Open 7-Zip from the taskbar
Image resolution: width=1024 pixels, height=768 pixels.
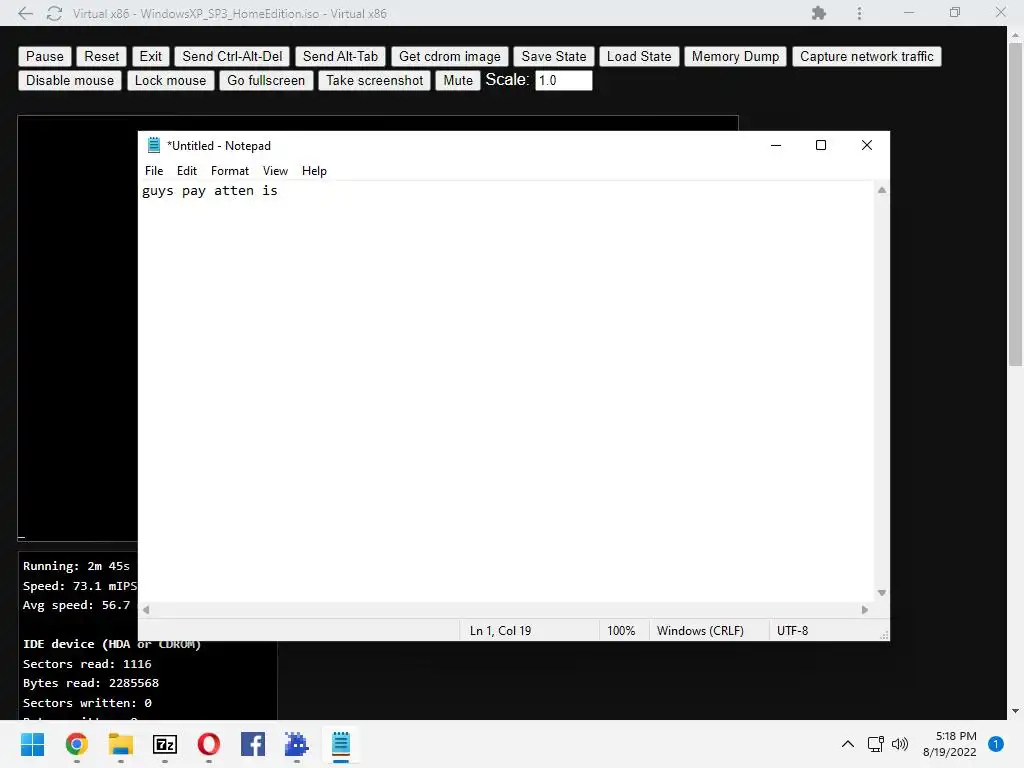click(x=165, y=744)
